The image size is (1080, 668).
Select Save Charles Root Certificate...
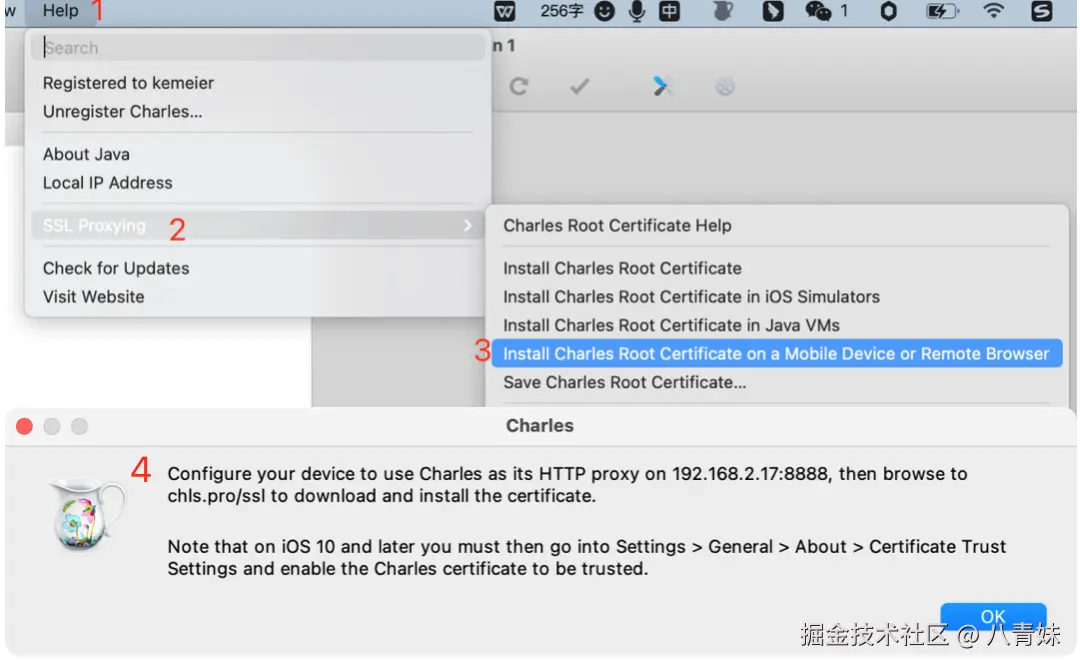click(624, 382)
